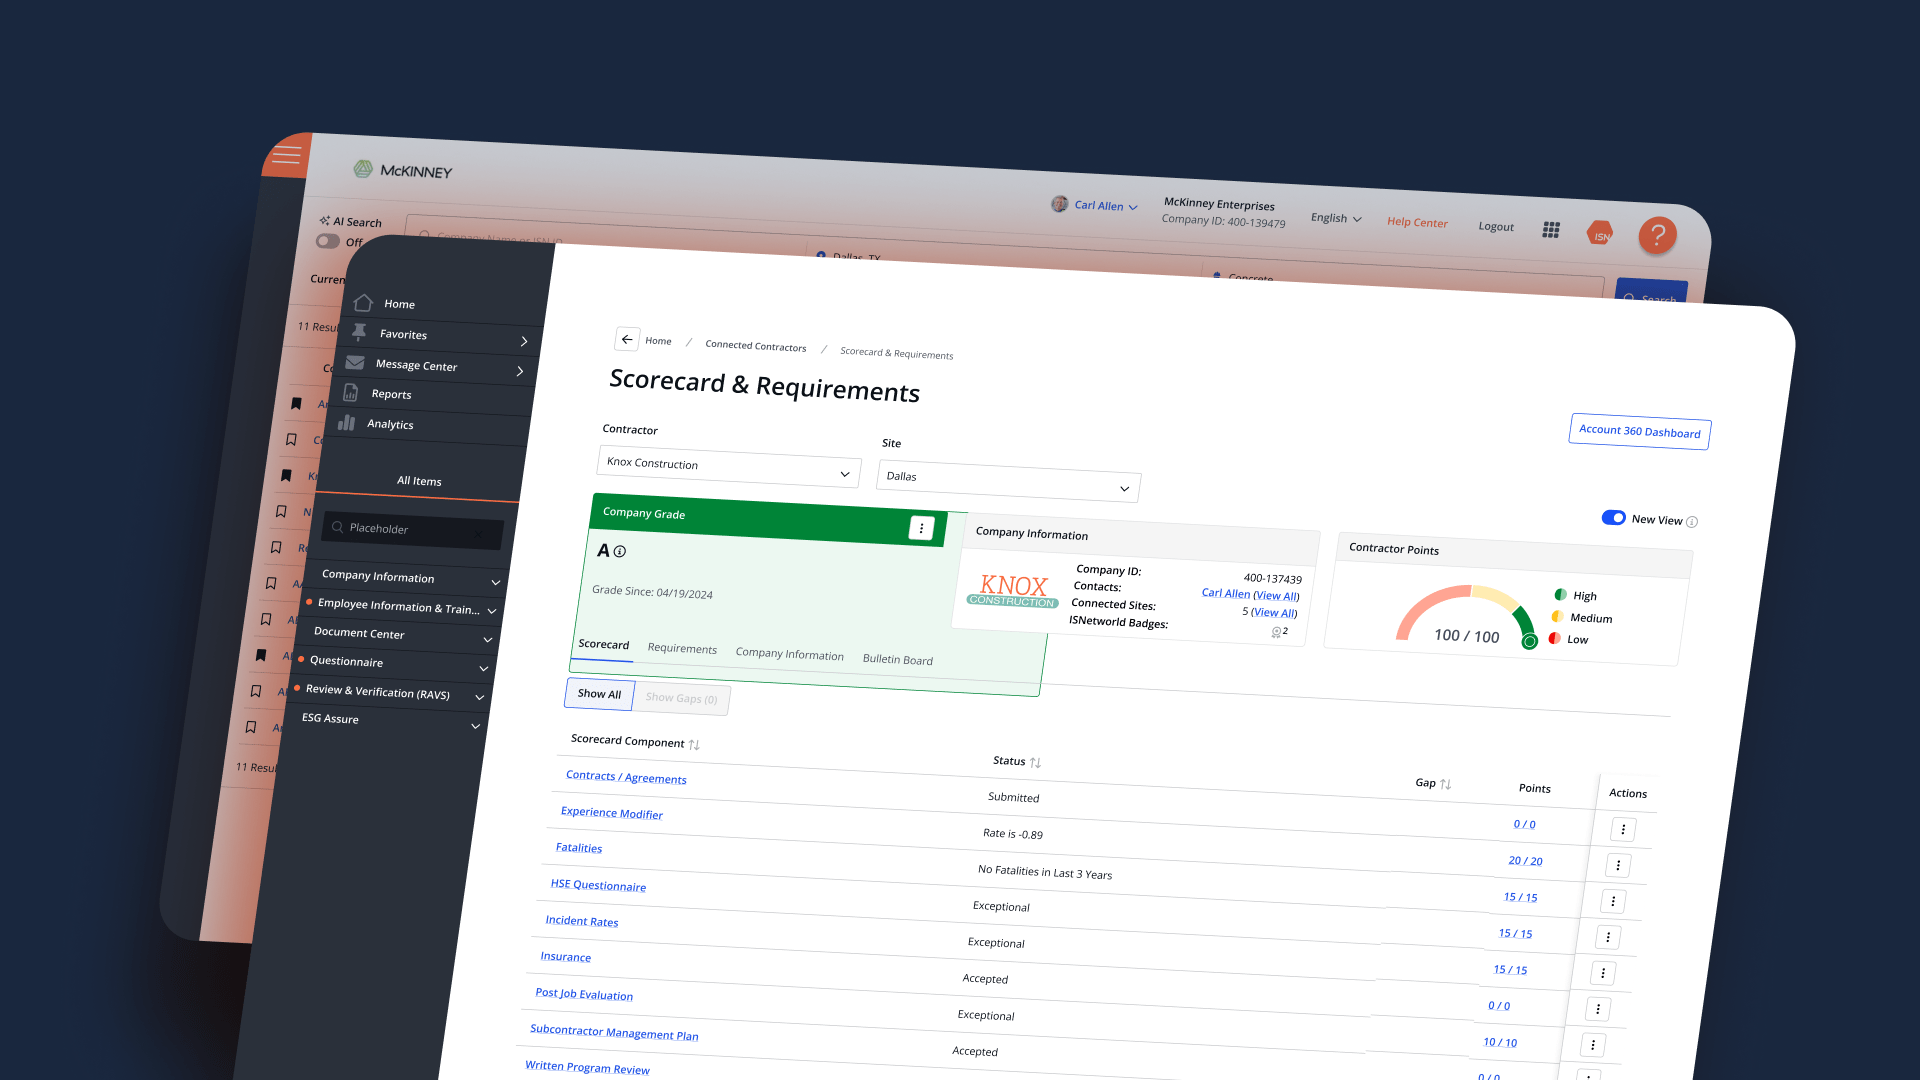Click the back arrow beside breadcrumb
This screenshot has width=1920, height=1081.
[x=627, y=339]
